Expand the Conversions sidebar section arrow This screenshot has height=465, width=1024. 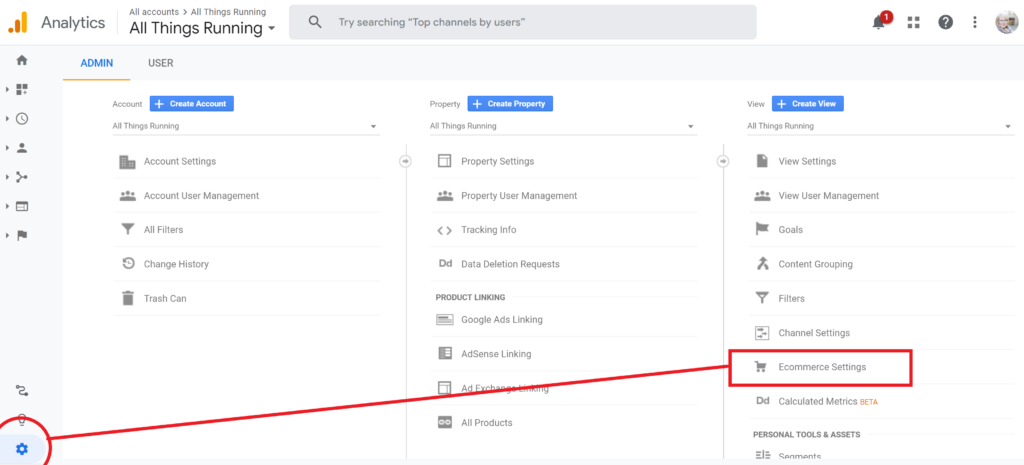pos(7,236)
